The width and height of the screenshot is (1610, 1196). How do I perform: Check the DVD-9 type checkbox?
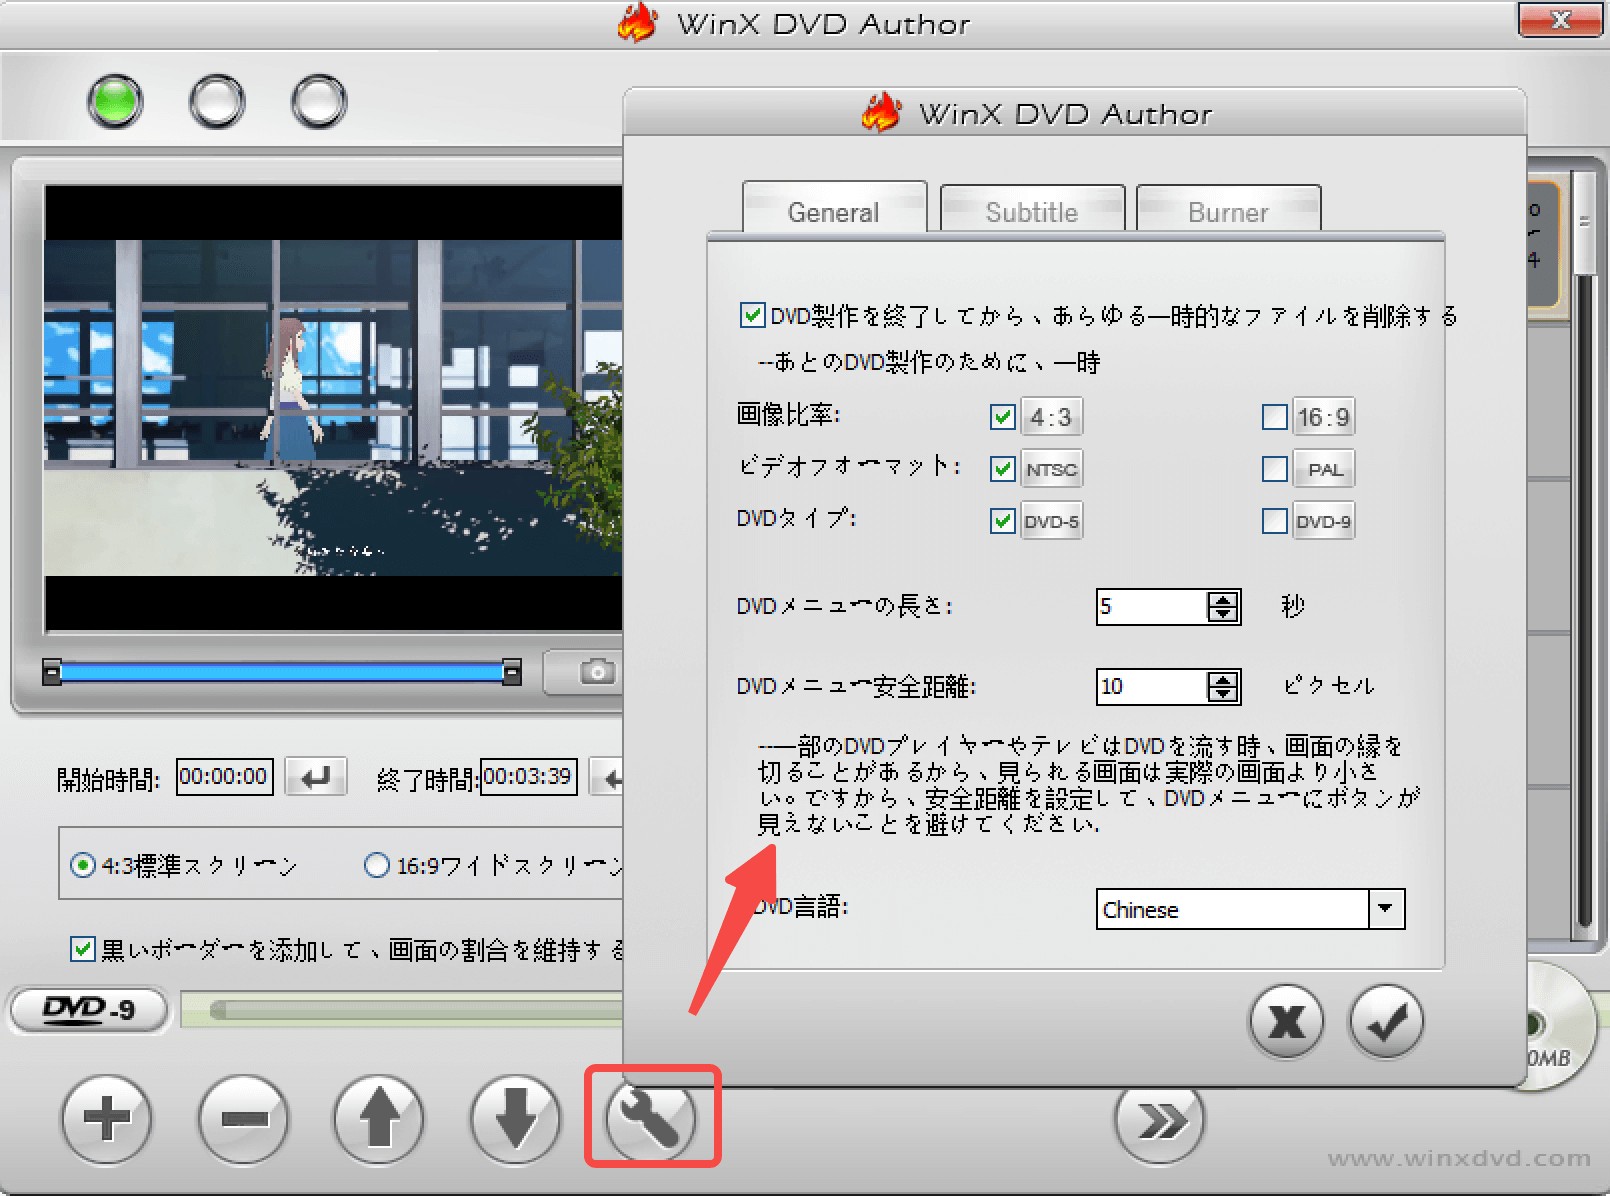tap(1274, 520)
